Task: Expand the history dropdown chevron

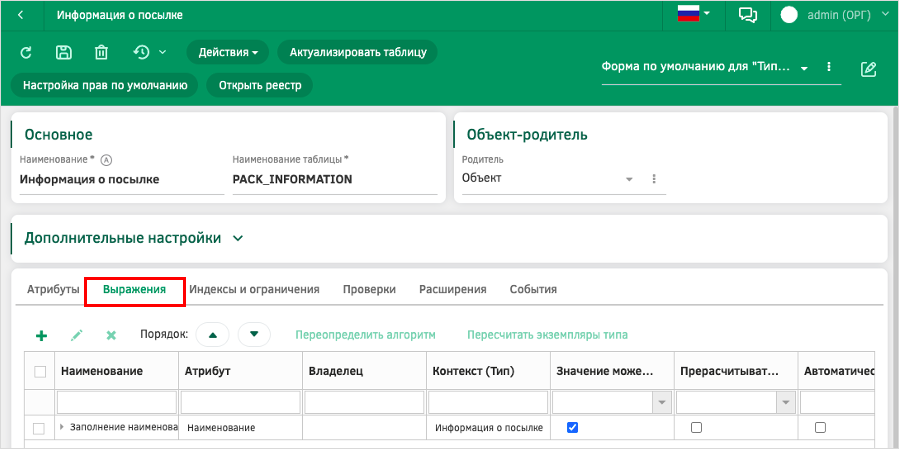Action: [162, 52]
